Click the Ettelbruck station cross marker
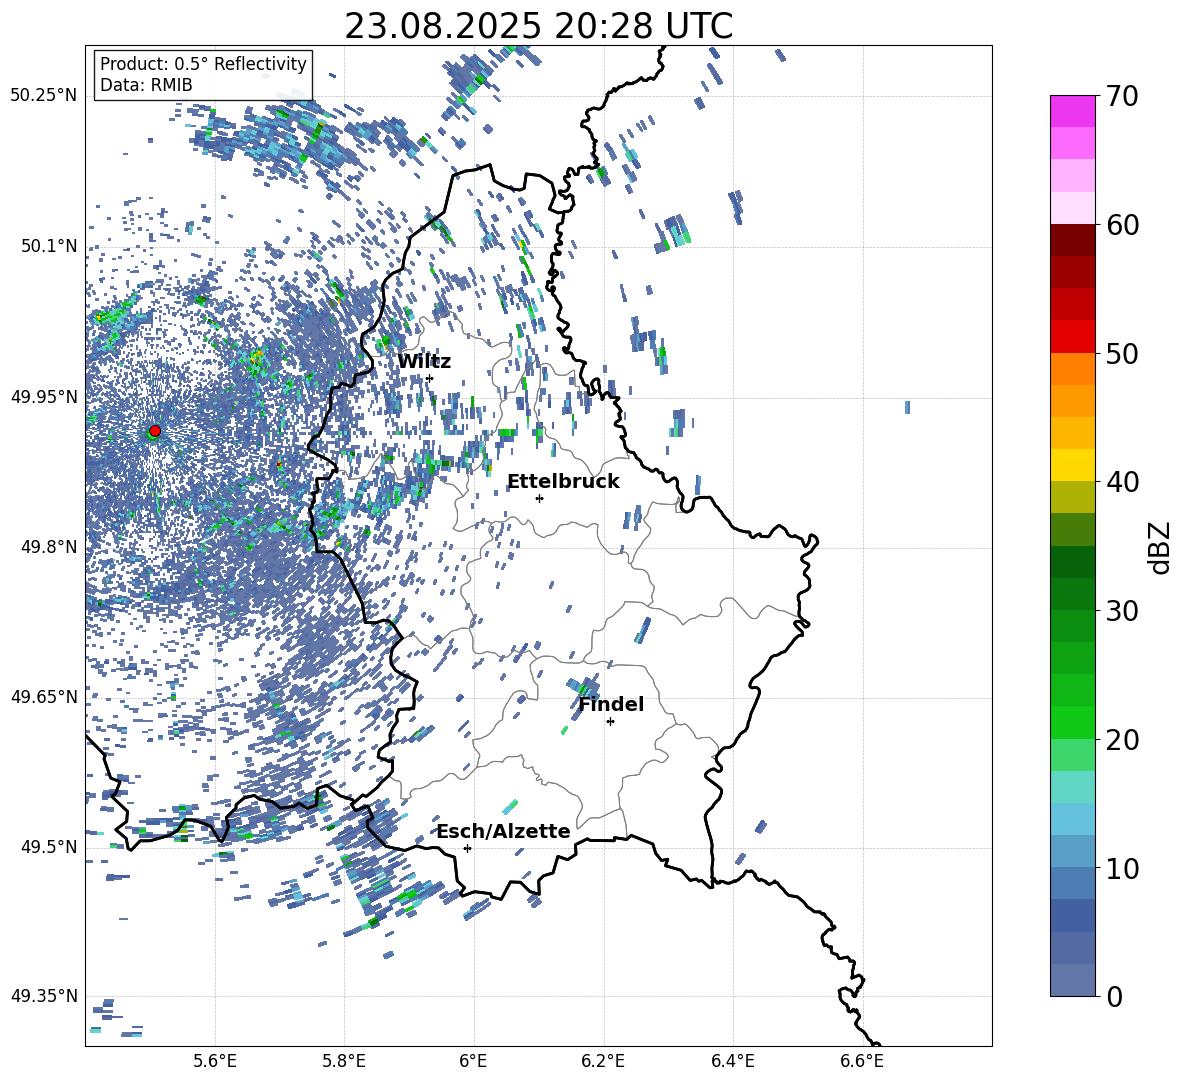Screen dimensions: 1184x1081 tap(539, 498)
